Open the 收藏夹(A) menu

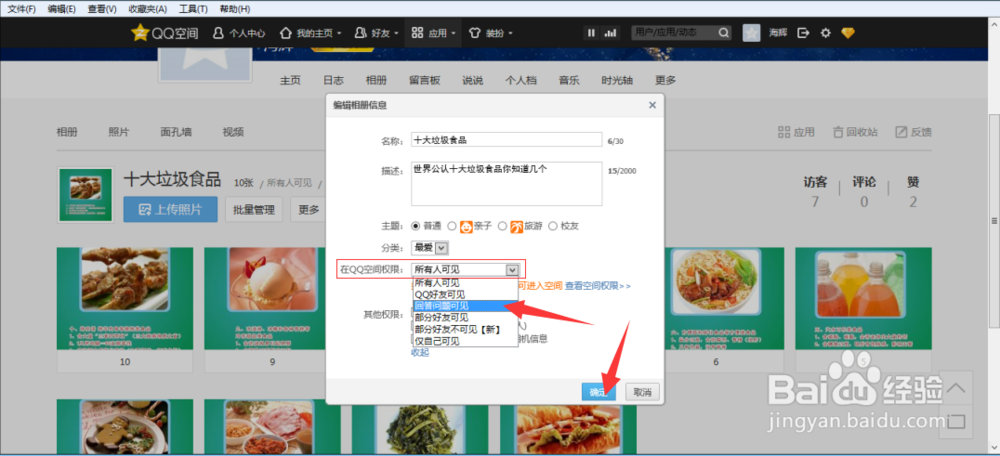click(147, 9)
